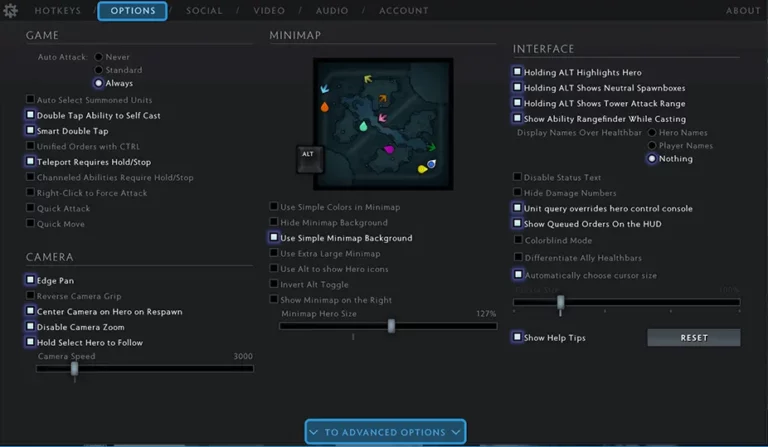Toggle Show Queued Orders On the HUD

click(x=517, y=223)
